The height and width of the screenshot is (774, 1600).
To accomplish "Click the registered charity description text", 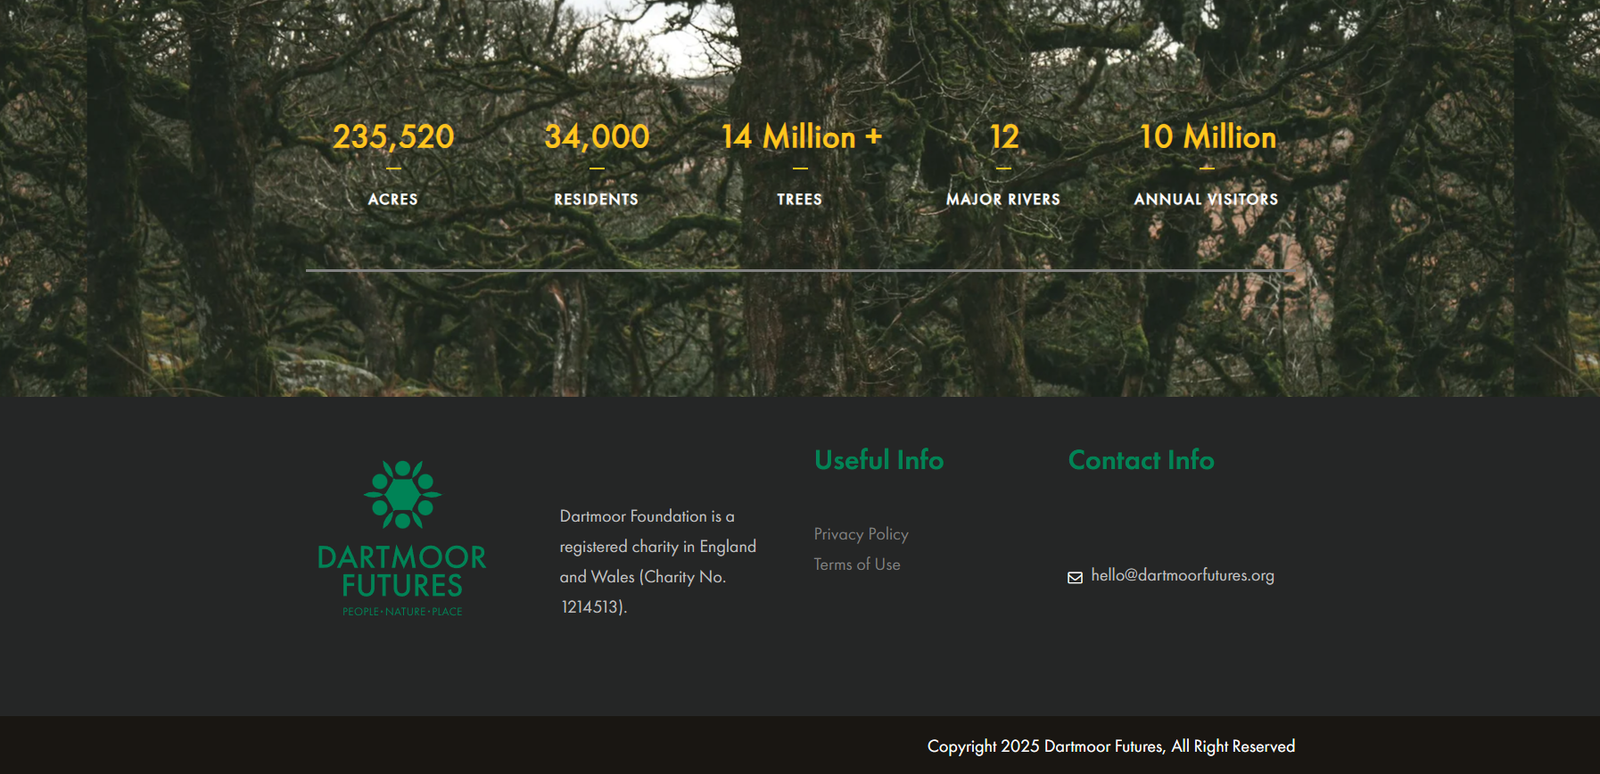I will click(657, 561).
